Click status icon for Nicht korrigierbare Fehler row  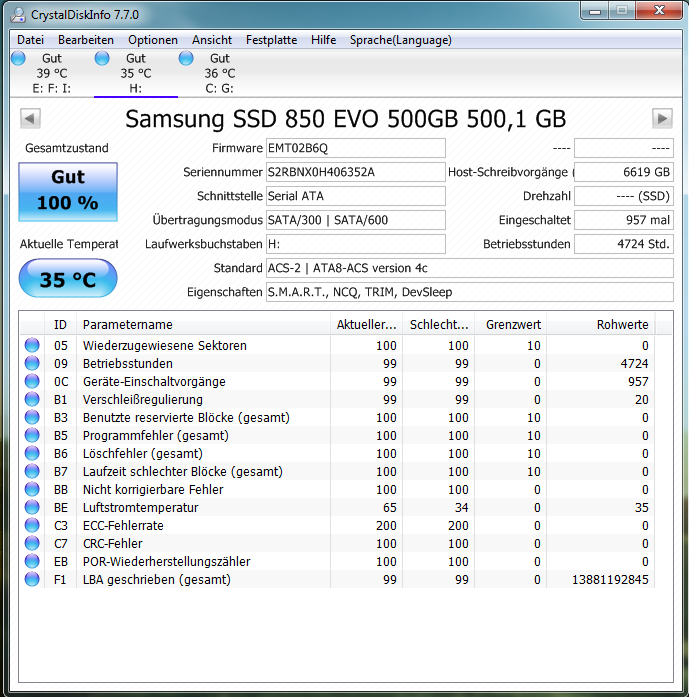point(32,489)
